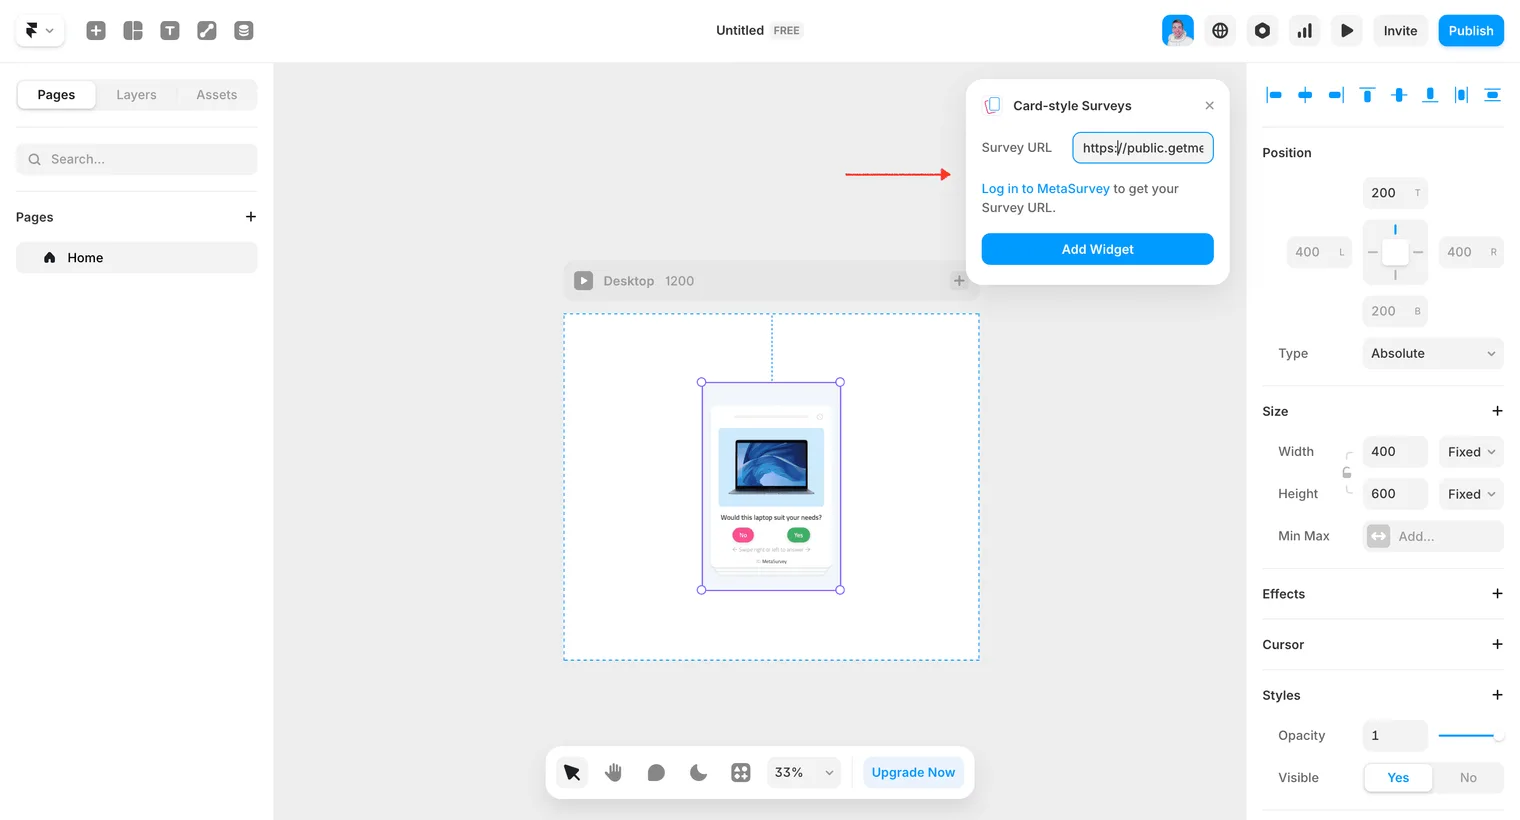
Task: Click the Invite button
Action: click(x=1400, y=31)
